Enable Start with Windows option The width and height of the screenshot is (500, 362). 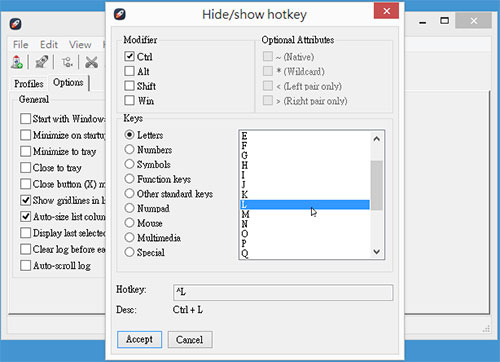point(25,119)
